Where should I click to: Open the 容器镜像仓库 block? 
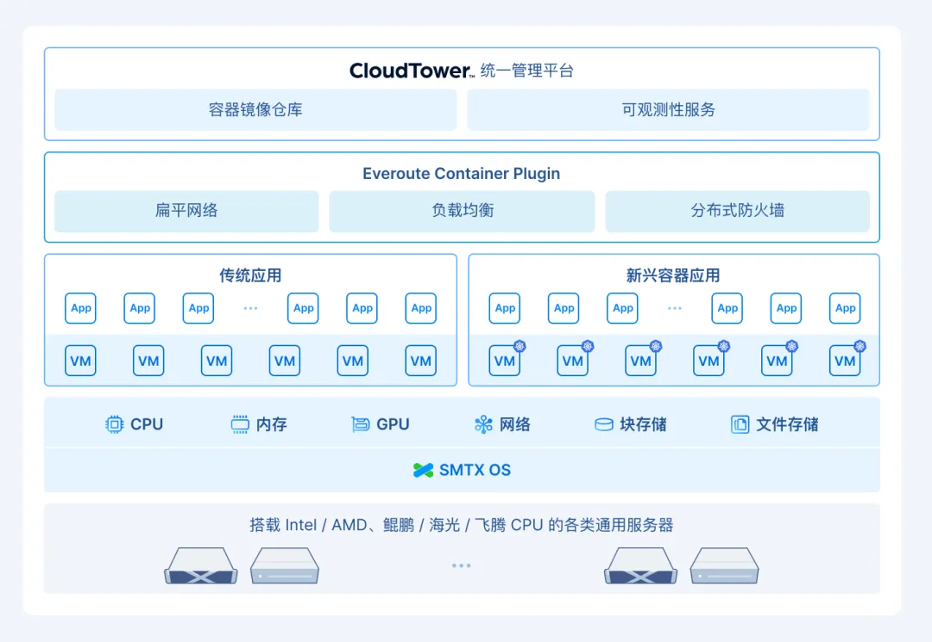(256, 110)
